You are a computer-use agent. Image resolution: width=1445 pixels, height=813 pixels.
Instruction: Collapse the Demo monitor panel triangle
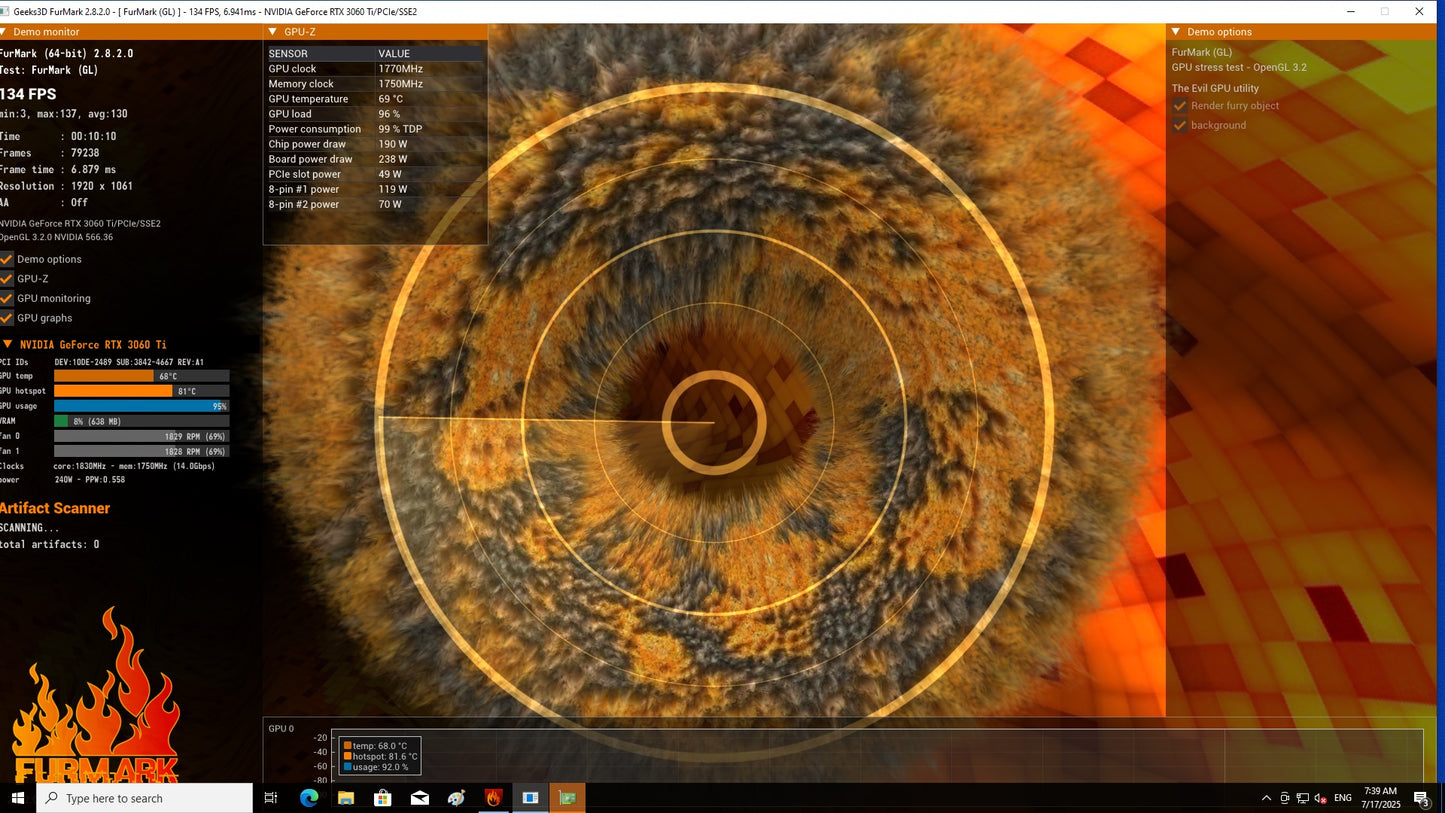pos(4,32)
